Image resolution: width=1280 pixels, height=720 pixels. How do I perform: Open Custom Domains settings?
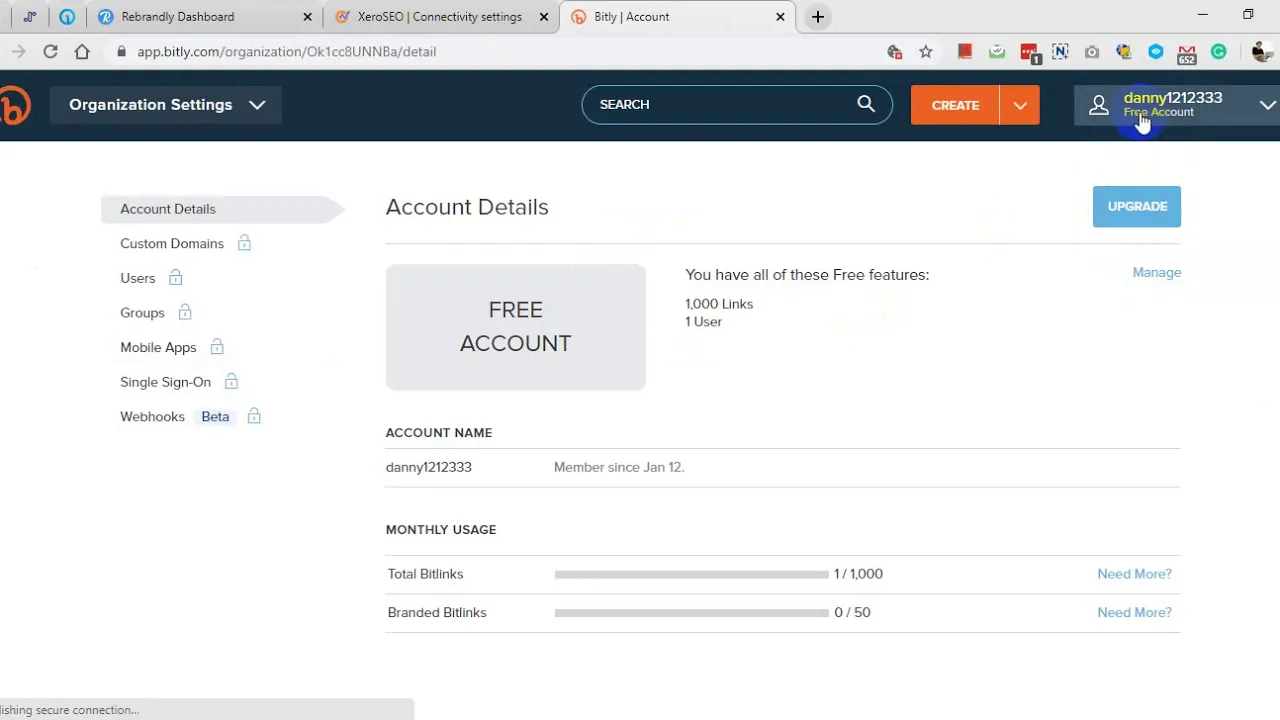172,243
